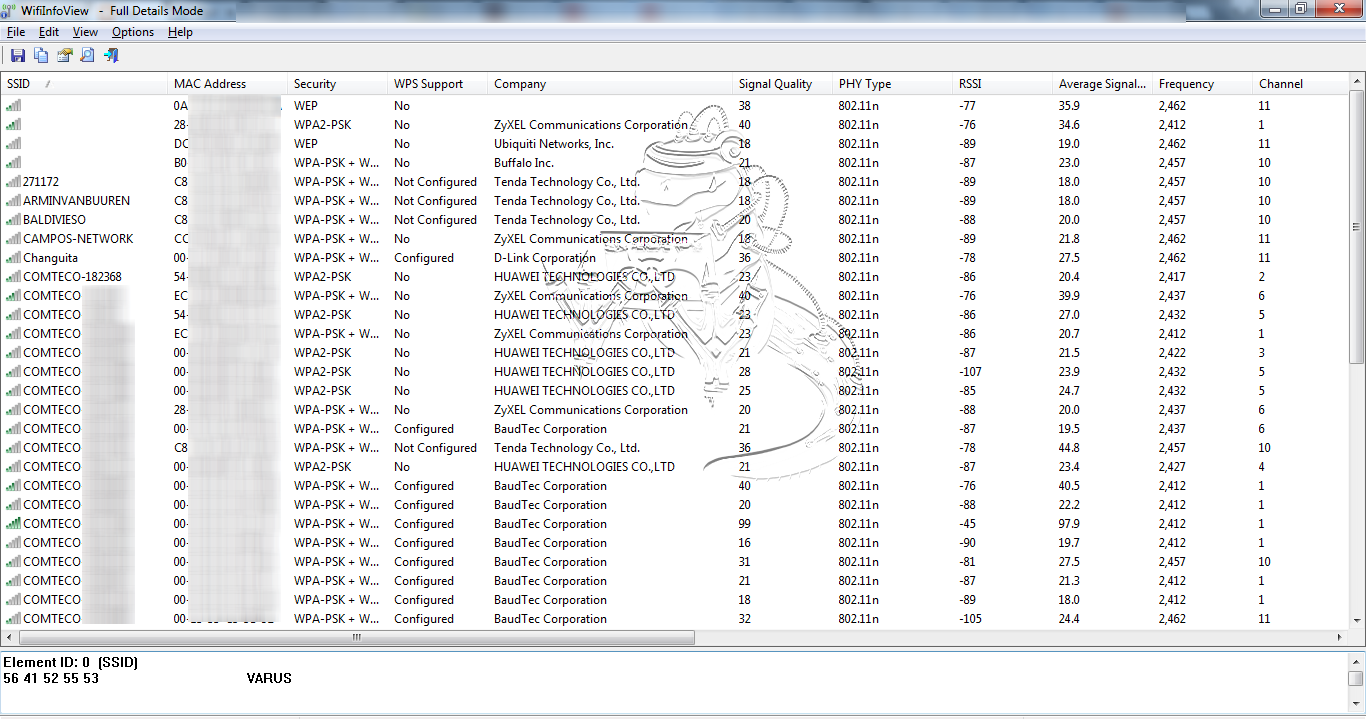Click signal icon beside CAMPOS-NETWORK
Viewport: 1366px width, 719px height.
click(x=13, y=239)
